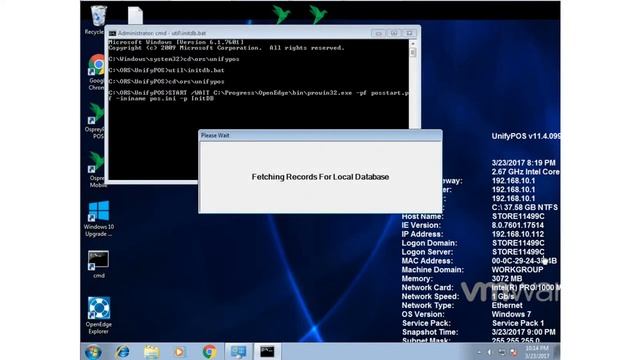Click the 'Ethernet' value

coord(507,306)
